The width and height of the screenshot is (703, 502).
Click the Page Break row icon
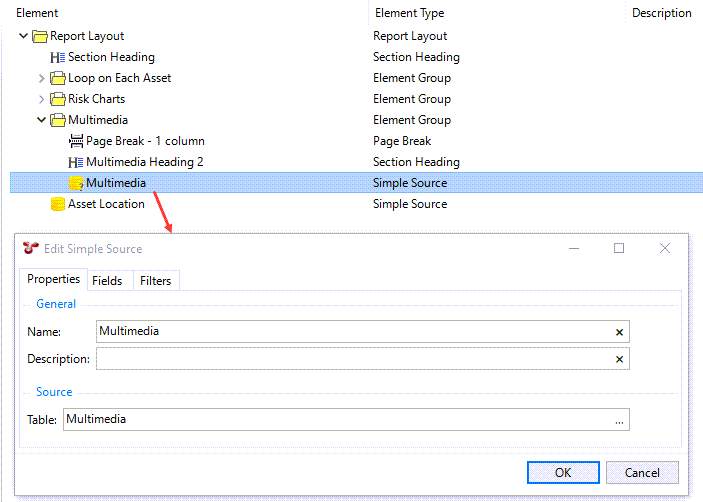click(76, 141)
